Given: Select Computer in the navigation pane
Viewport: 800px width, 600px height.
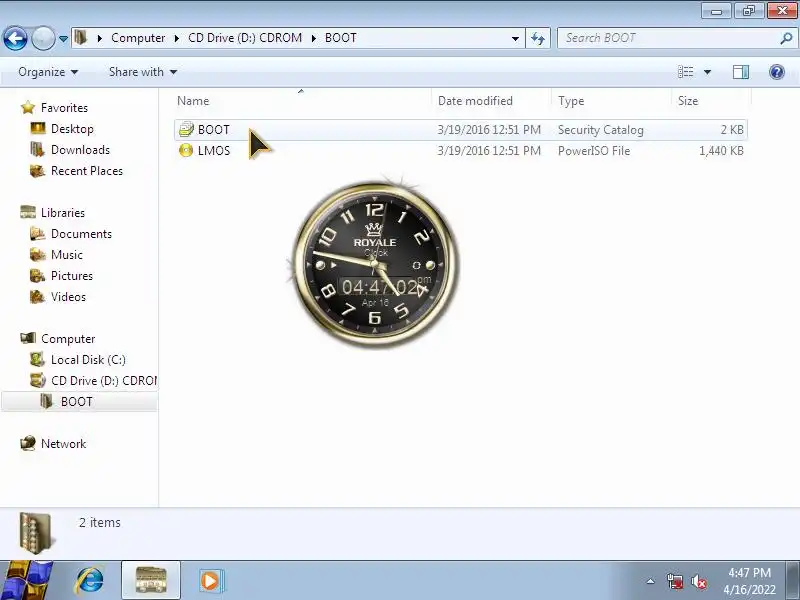Looking at the screenshot, I should [x=68, y=339].
